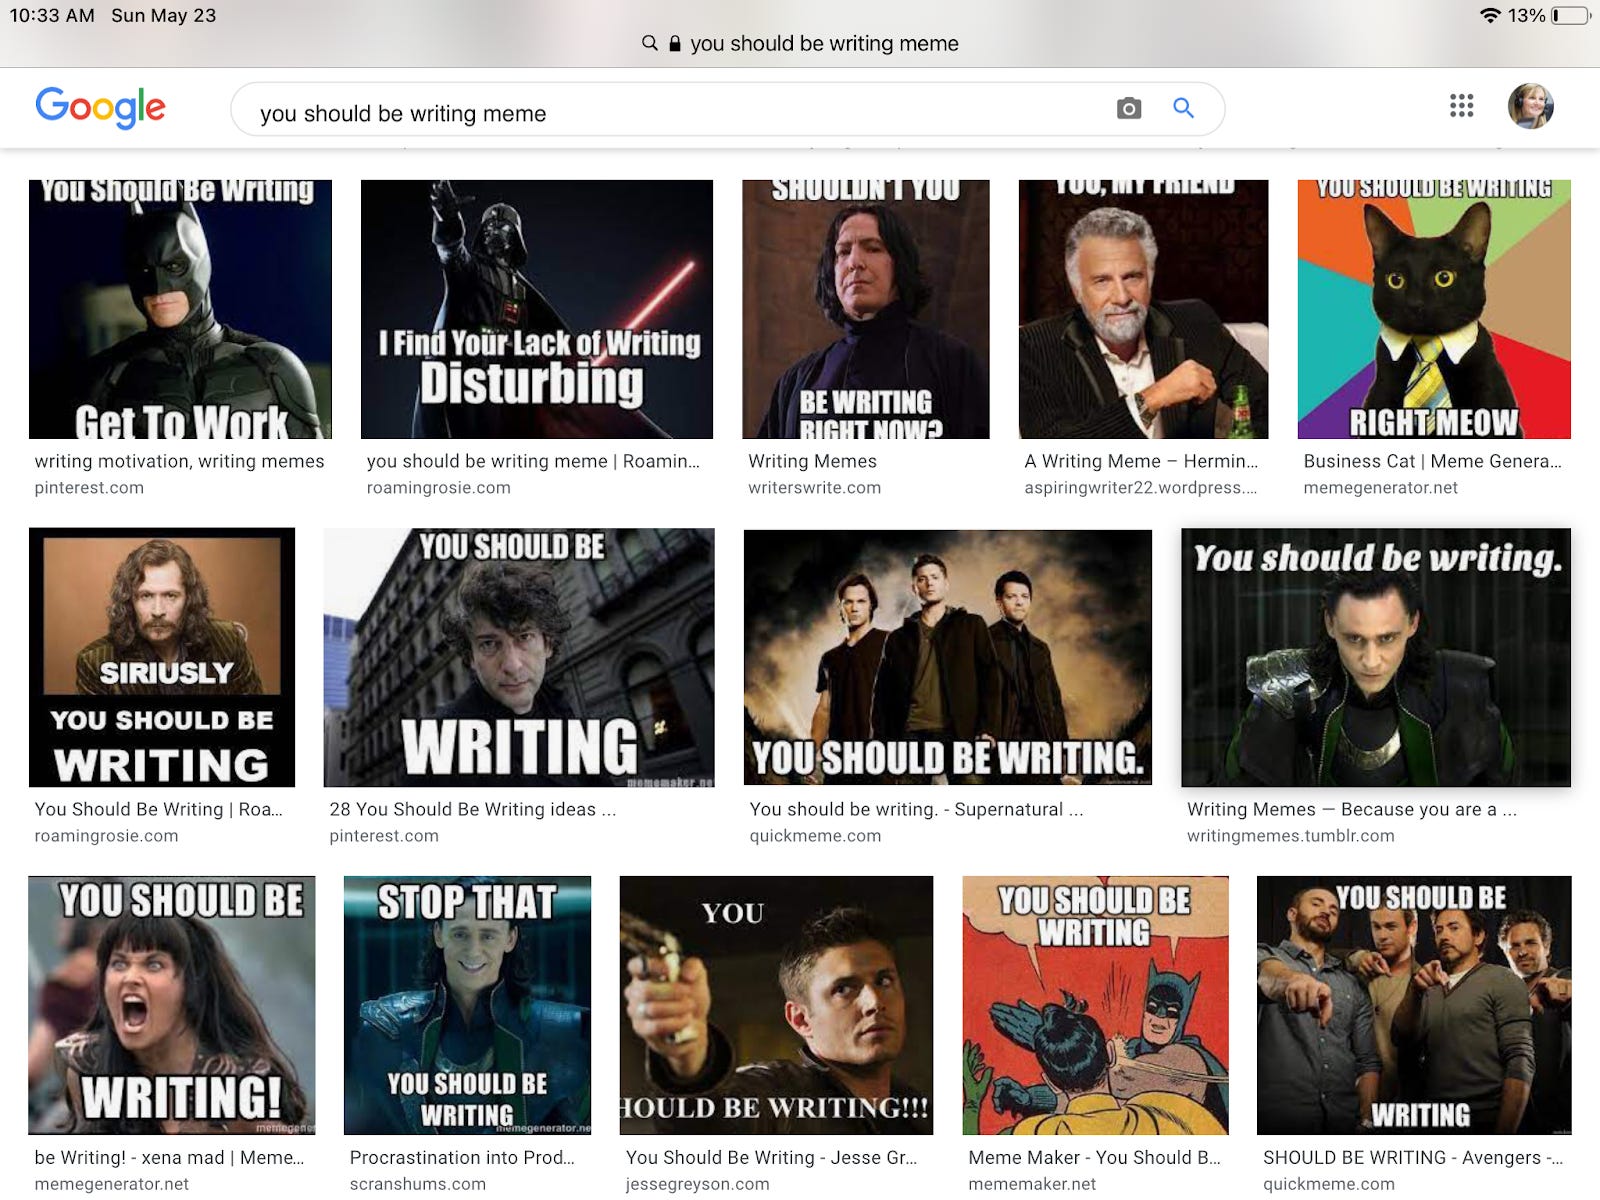
Task: Tap the Wi-Fi icon in status bar
Action: 1490,15
